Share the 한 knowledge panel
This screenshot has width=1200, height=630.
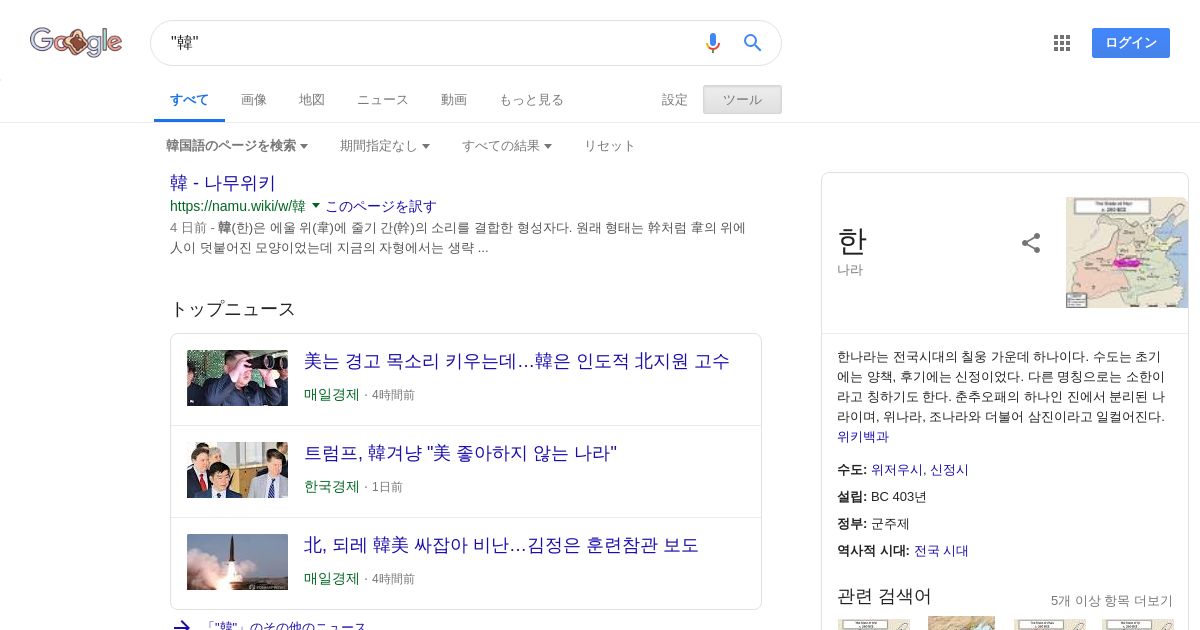pos(1031,243)
